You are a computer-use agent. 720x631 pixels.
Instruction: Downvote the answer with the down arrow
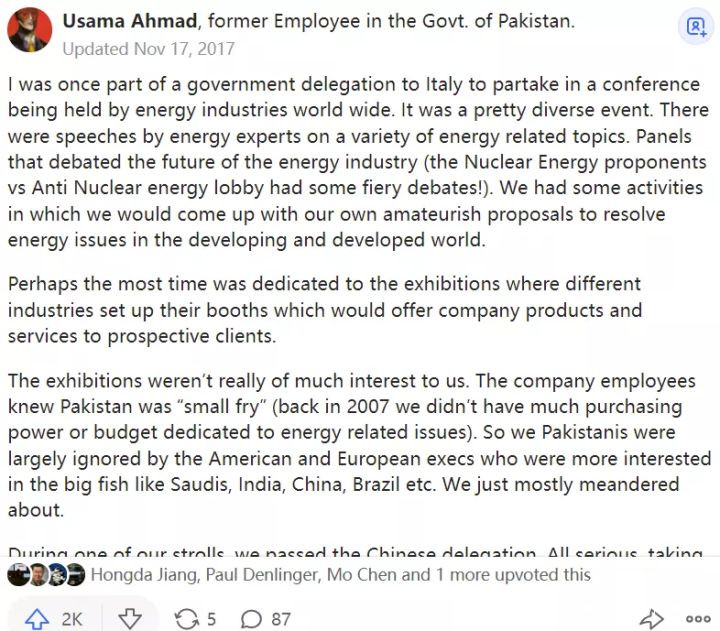coord(130,618)
